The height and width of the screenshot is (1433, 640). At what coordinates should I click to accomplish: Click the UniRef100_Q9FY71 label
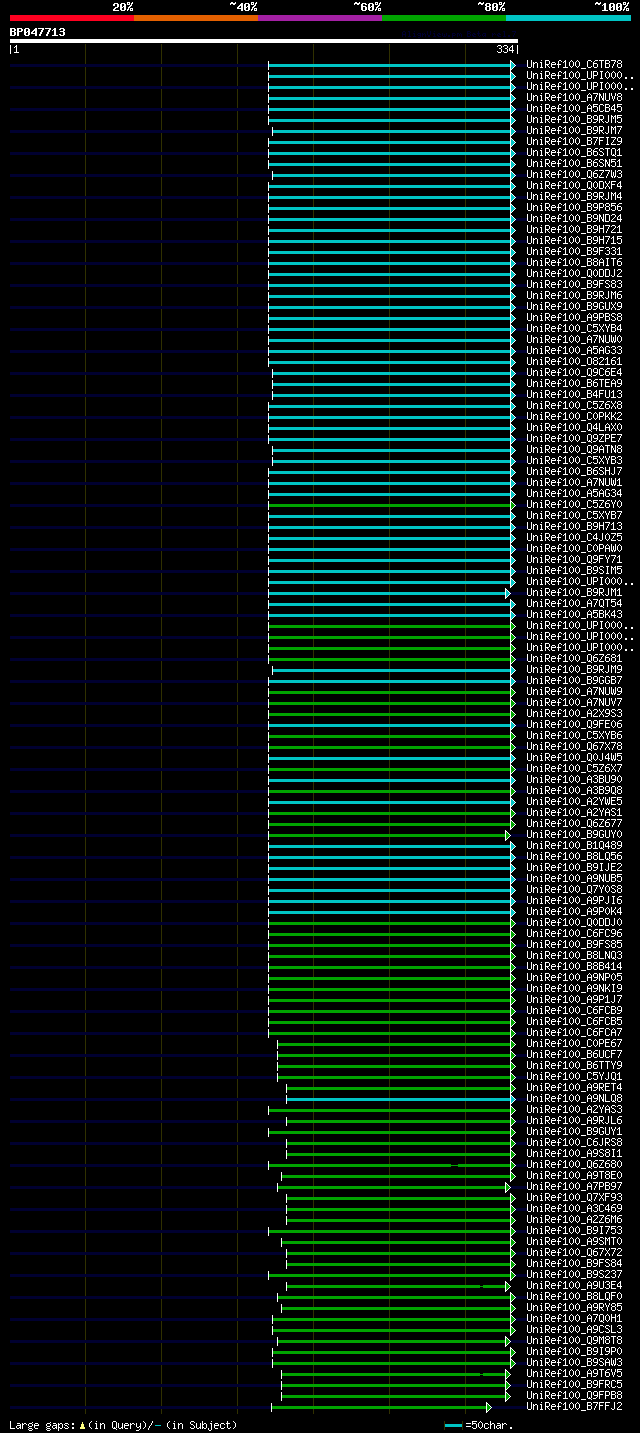coord(575,560)
